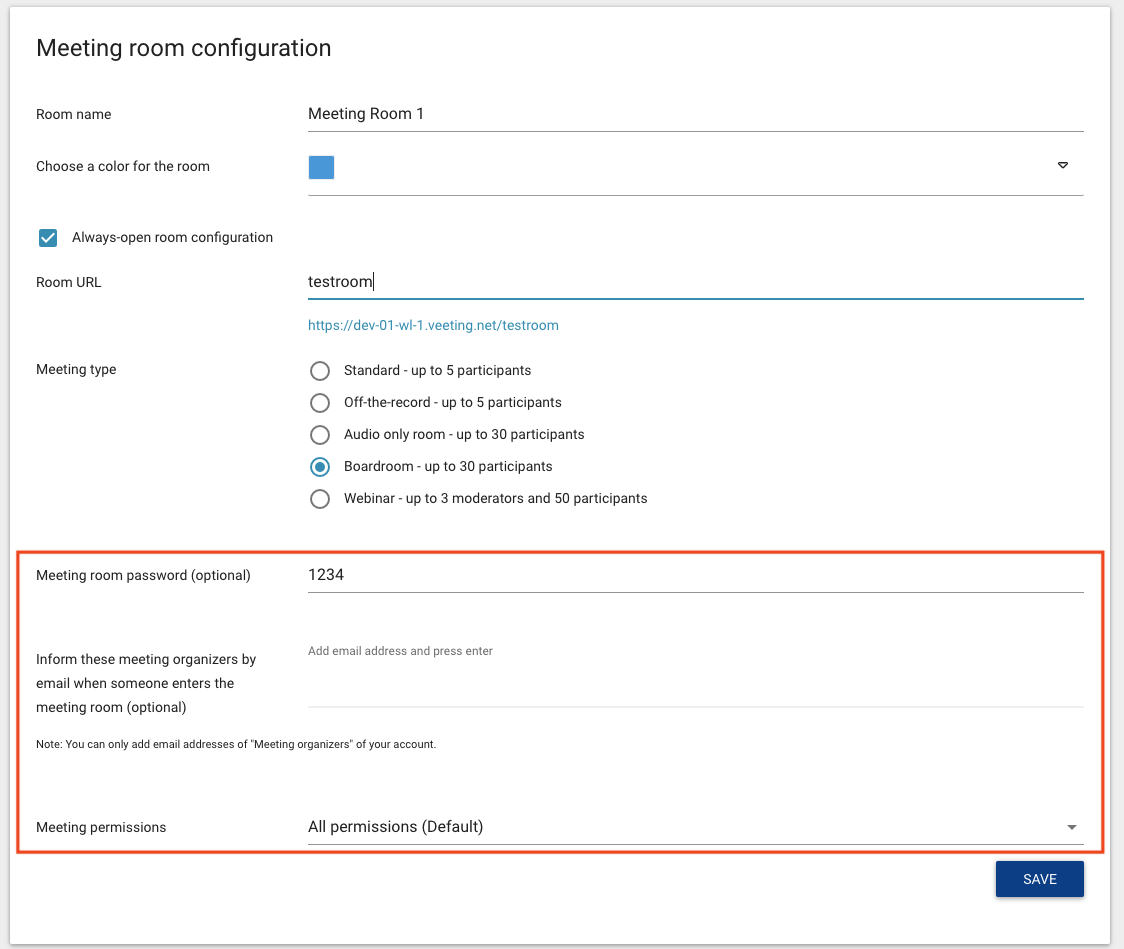Click the Choose a color for the room label

(x=123, y=166)
